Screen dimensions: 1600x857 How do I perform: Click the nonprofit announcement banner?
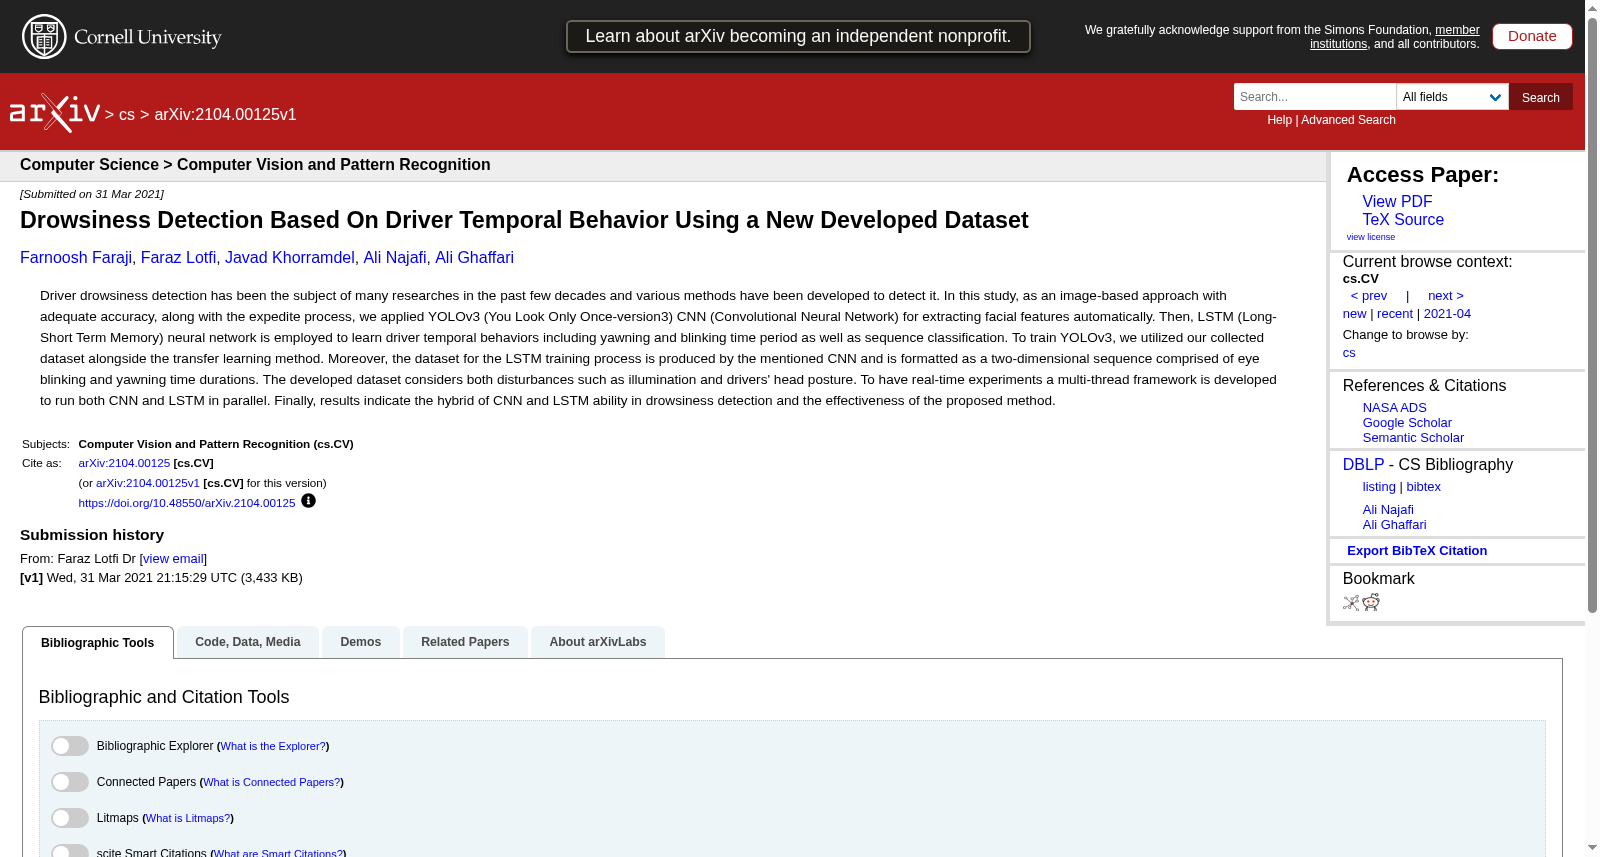pyautogui.click(x=798, y=36)
